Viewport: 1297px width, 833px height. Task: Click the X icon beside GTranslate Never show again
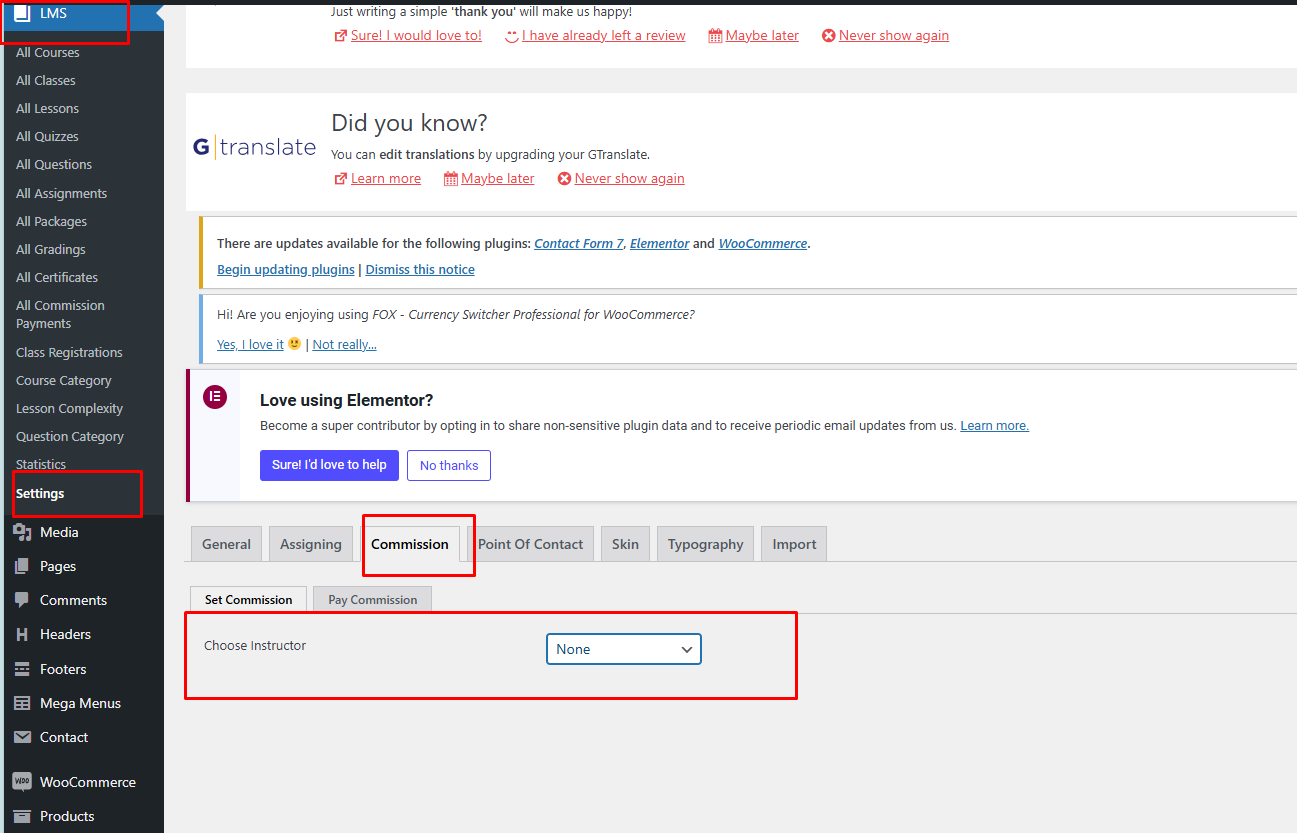564,179
